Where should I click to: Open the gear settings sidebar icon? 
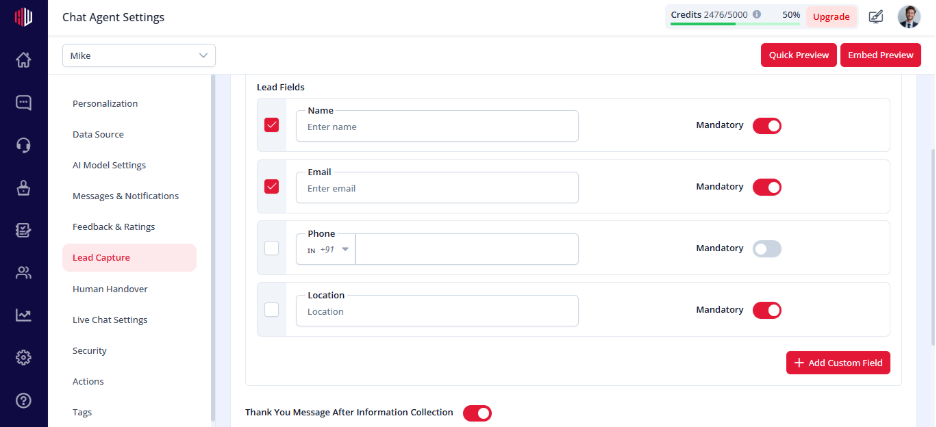click(x=23, y=357)
